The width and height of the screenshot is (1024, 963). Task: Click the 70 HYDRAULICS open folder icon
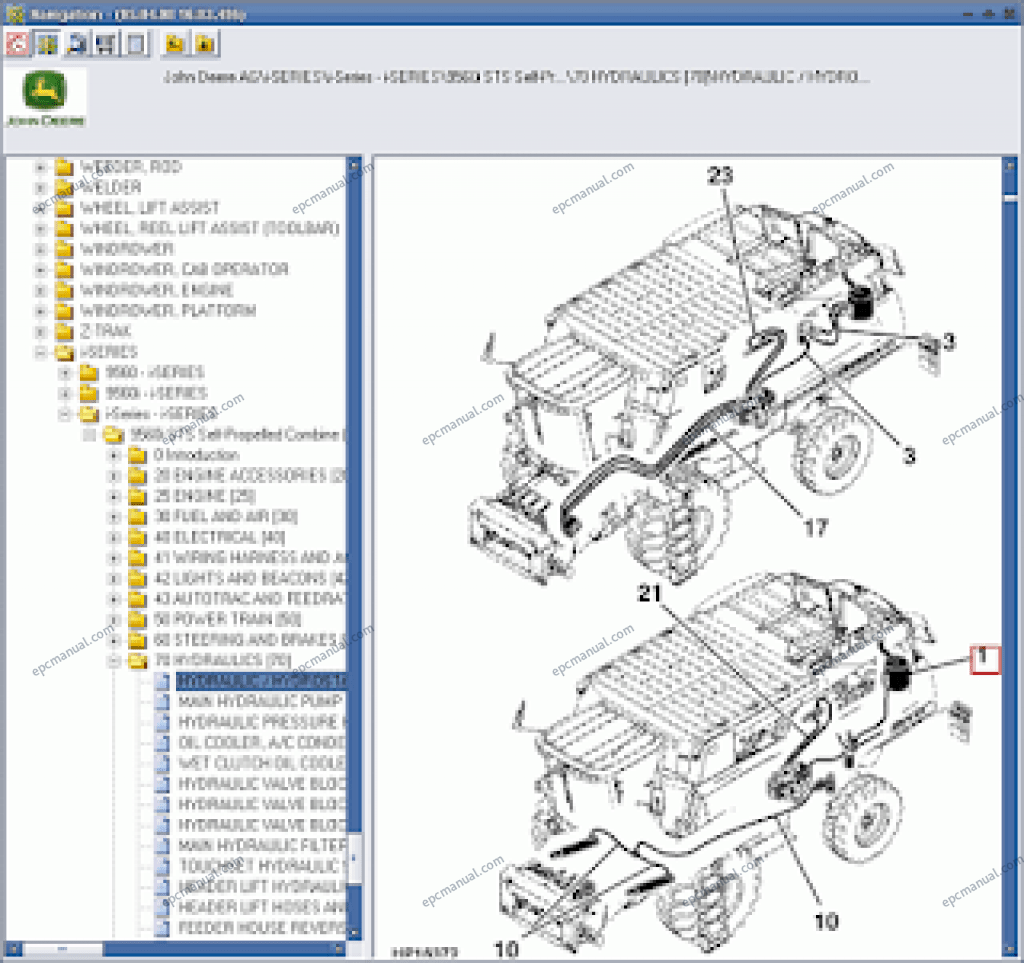[137, 660]
